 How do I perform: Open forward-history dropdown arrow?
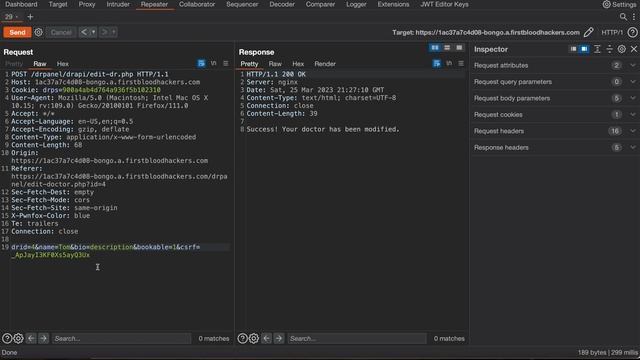114,32
